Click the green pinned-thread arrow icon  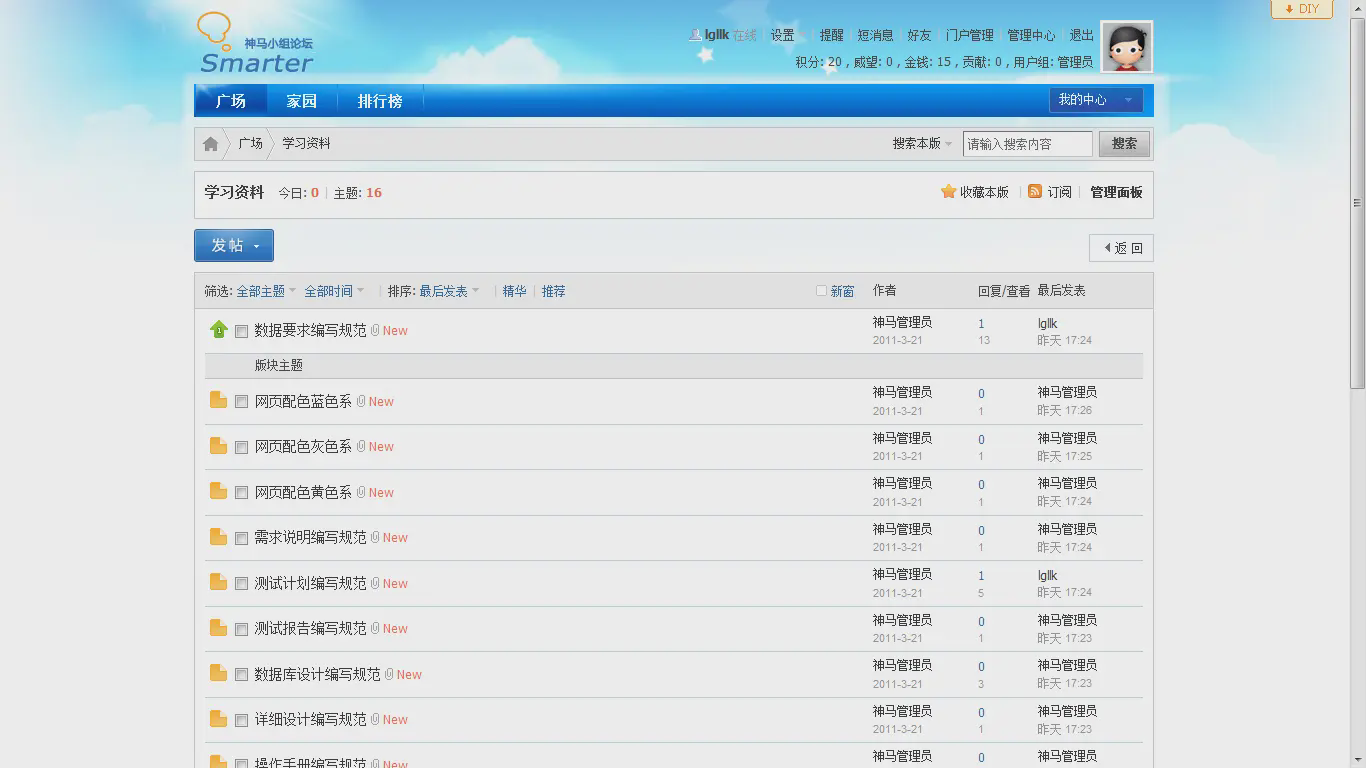[x=219, y=330]
